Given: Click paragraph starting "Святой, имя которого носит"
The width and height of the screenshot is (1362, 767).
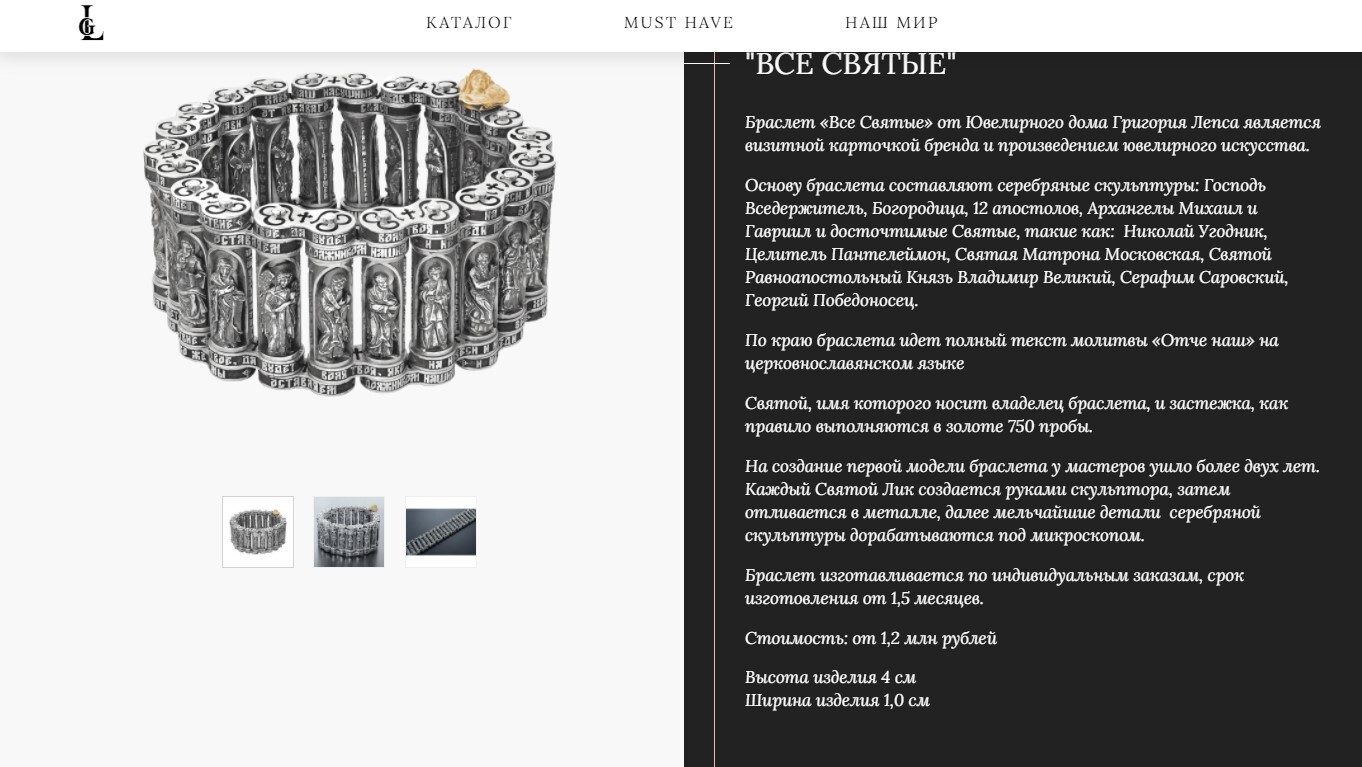Looking at the screenshot, I should (1016, 415).
